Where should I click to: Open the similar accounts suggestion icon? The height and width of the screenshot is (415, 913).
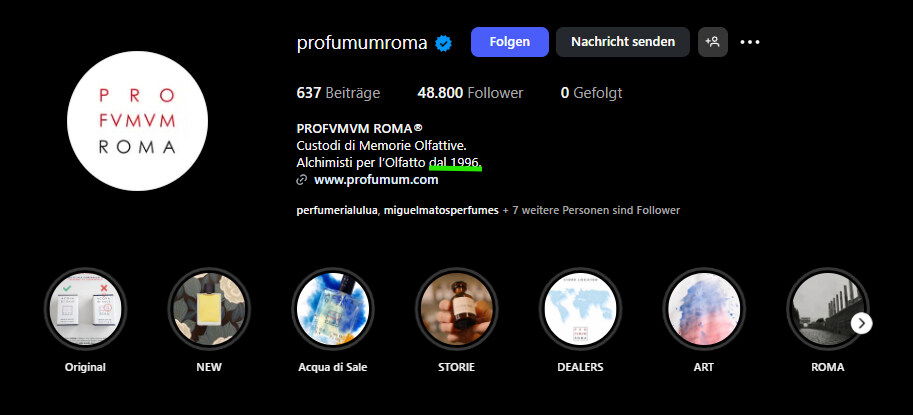713,42
